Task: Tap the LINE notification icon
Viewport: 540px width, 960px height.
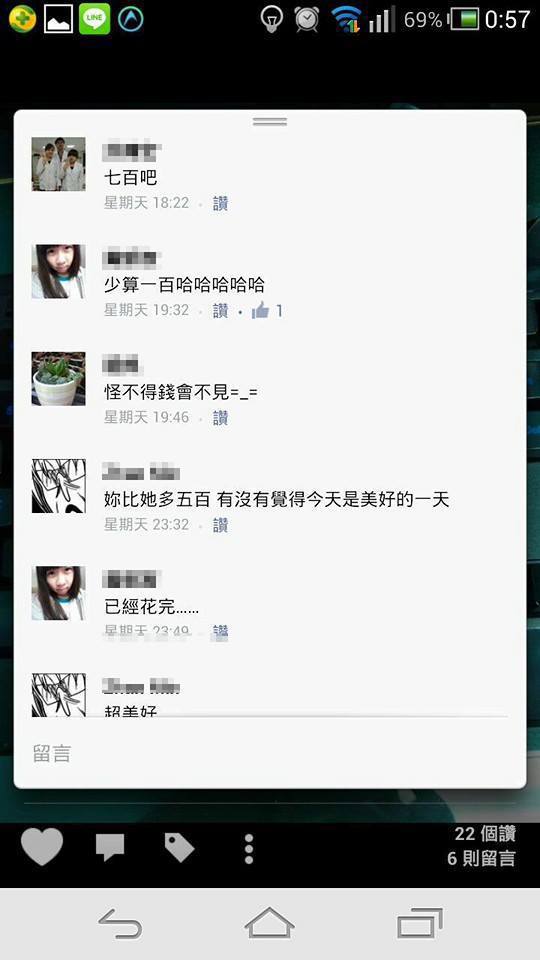Action: click(x=95, y=19)
